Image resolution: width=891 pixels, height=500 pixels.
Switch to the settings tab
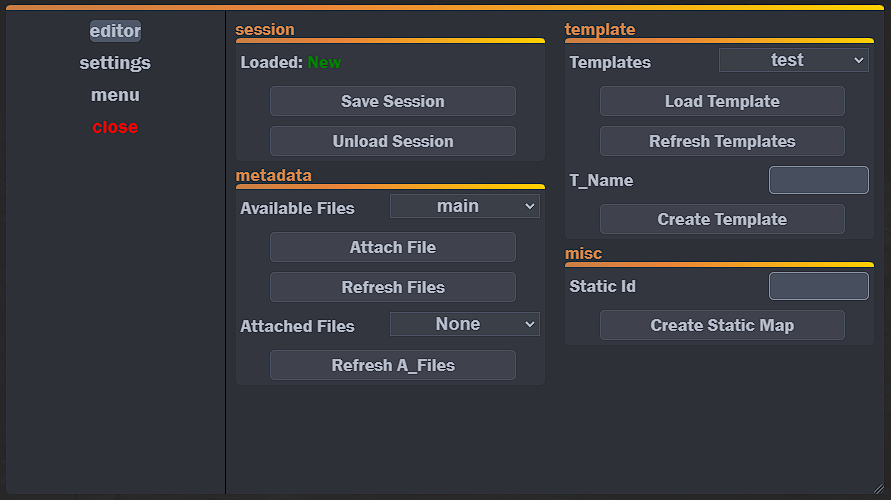(115, 63)
